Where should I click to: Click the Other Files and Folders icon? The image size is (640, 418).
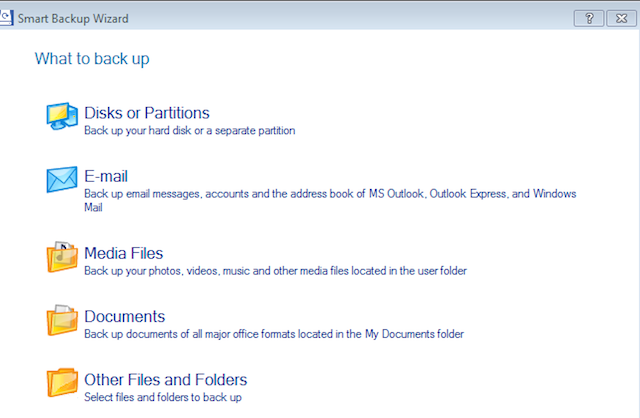[62, 383]
